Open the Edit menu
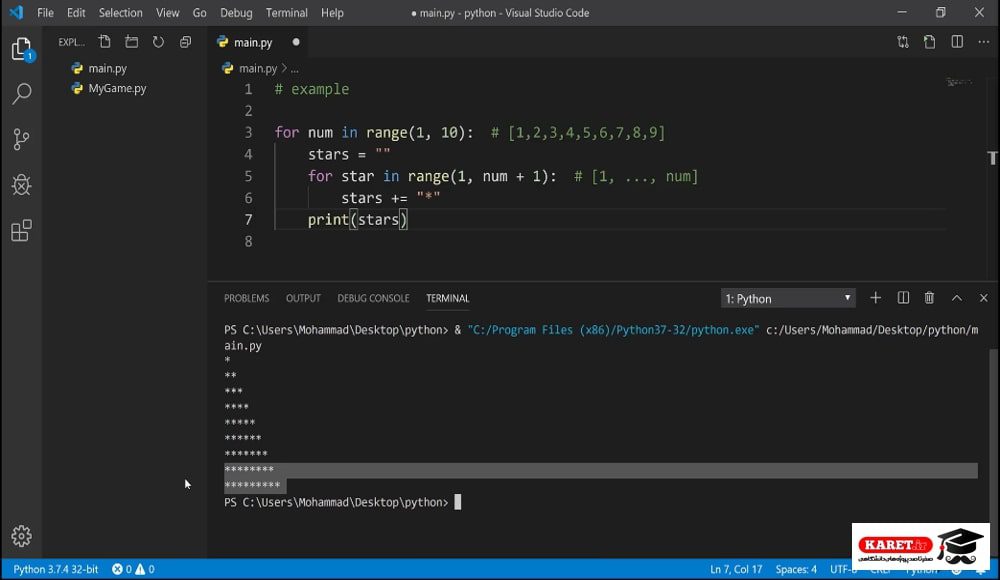 click(x=76, y=13)
